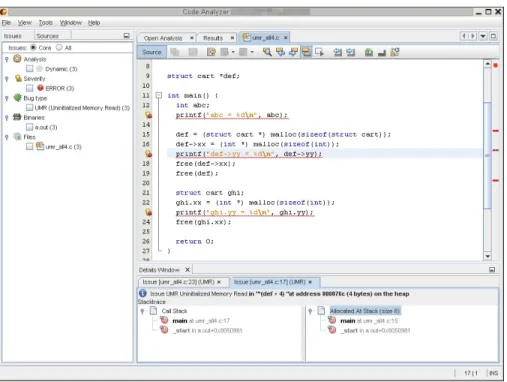Open the File menu
This screenshot has width=507, height=382.
(6, 23)
